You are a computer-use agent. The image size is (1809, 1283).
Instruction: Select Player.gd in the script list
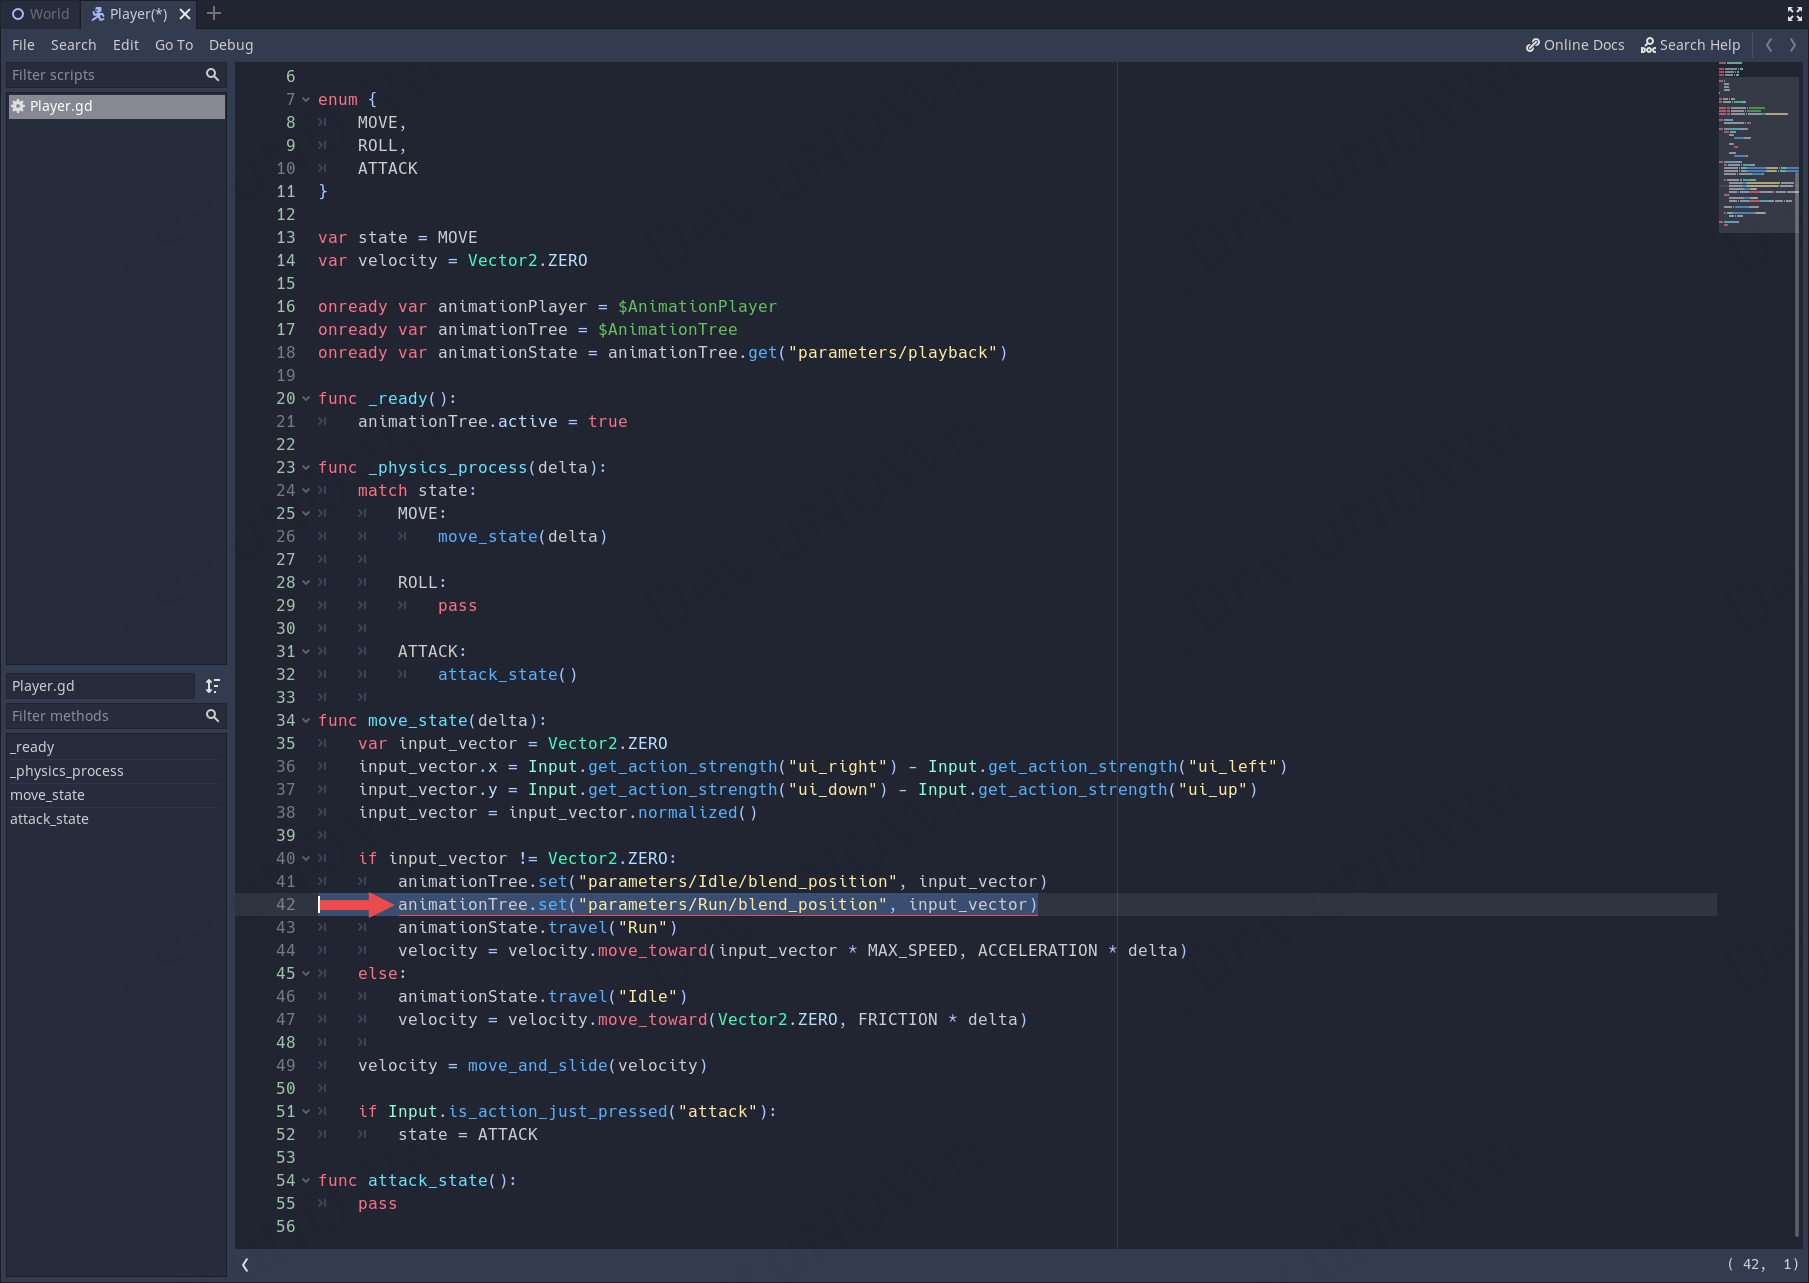pos(116,106)
